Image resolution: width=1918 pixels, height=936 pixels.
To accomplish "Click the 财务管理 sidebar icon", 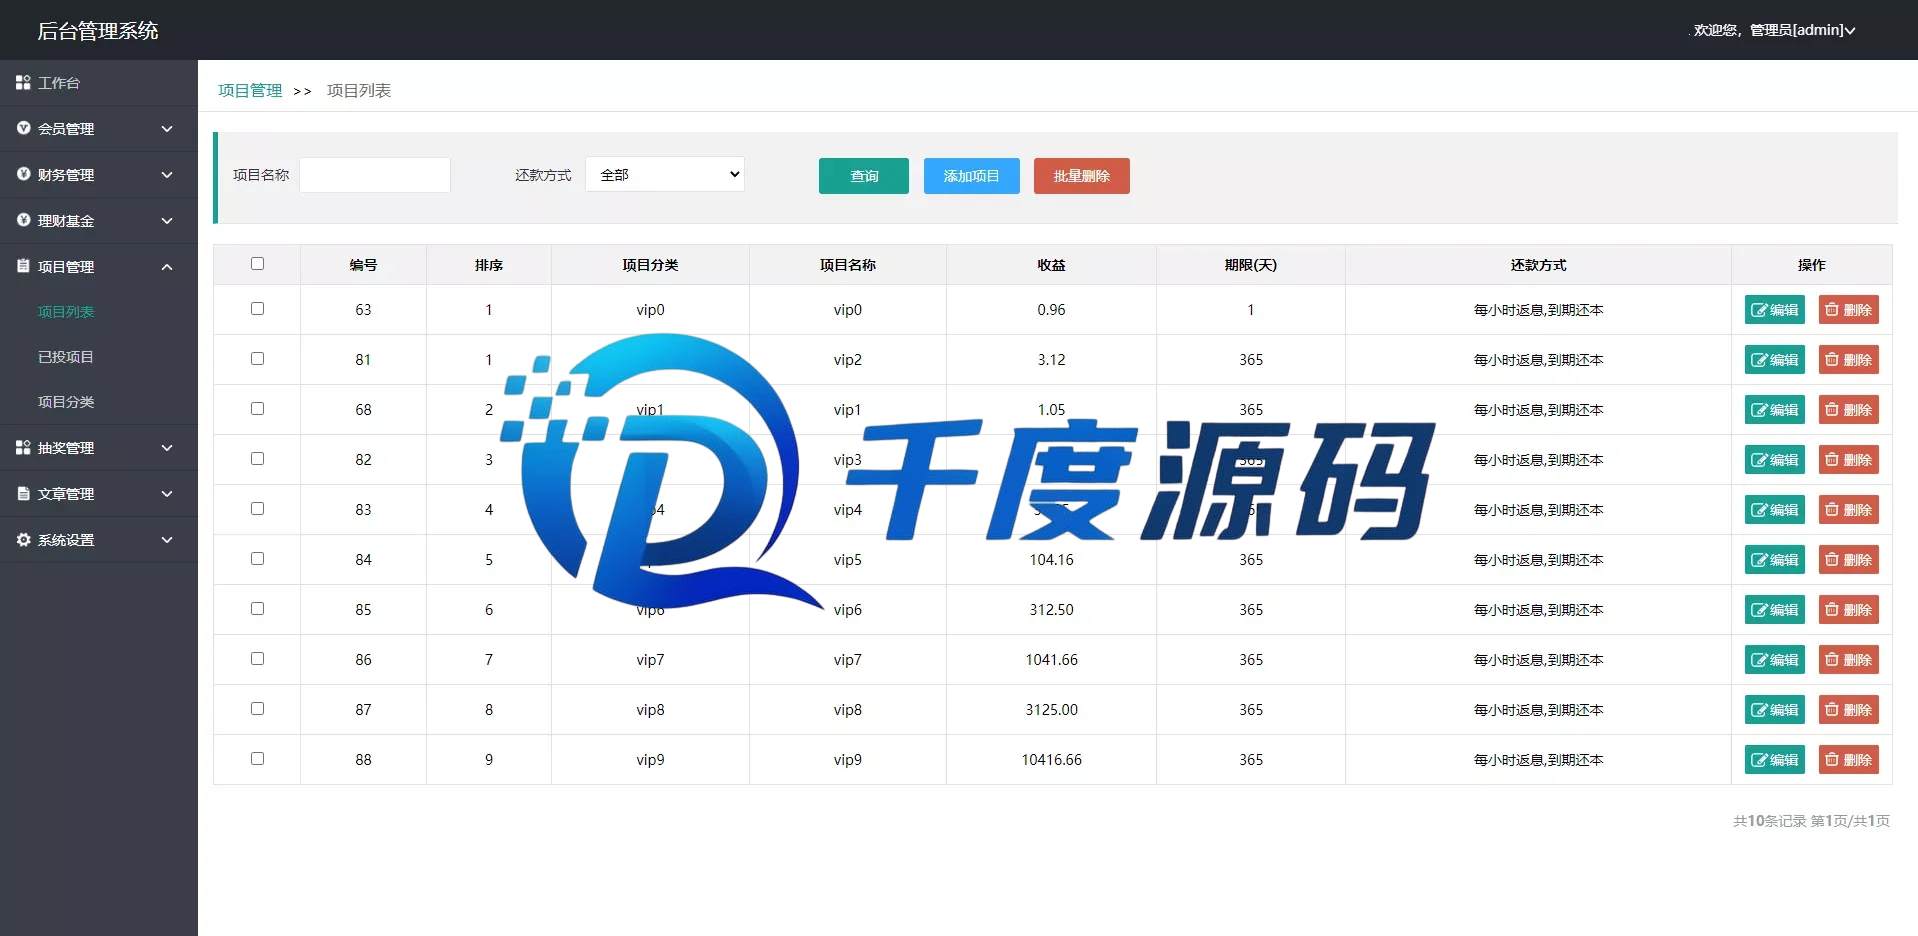I will pyautogui.click(x=23, y=174).
